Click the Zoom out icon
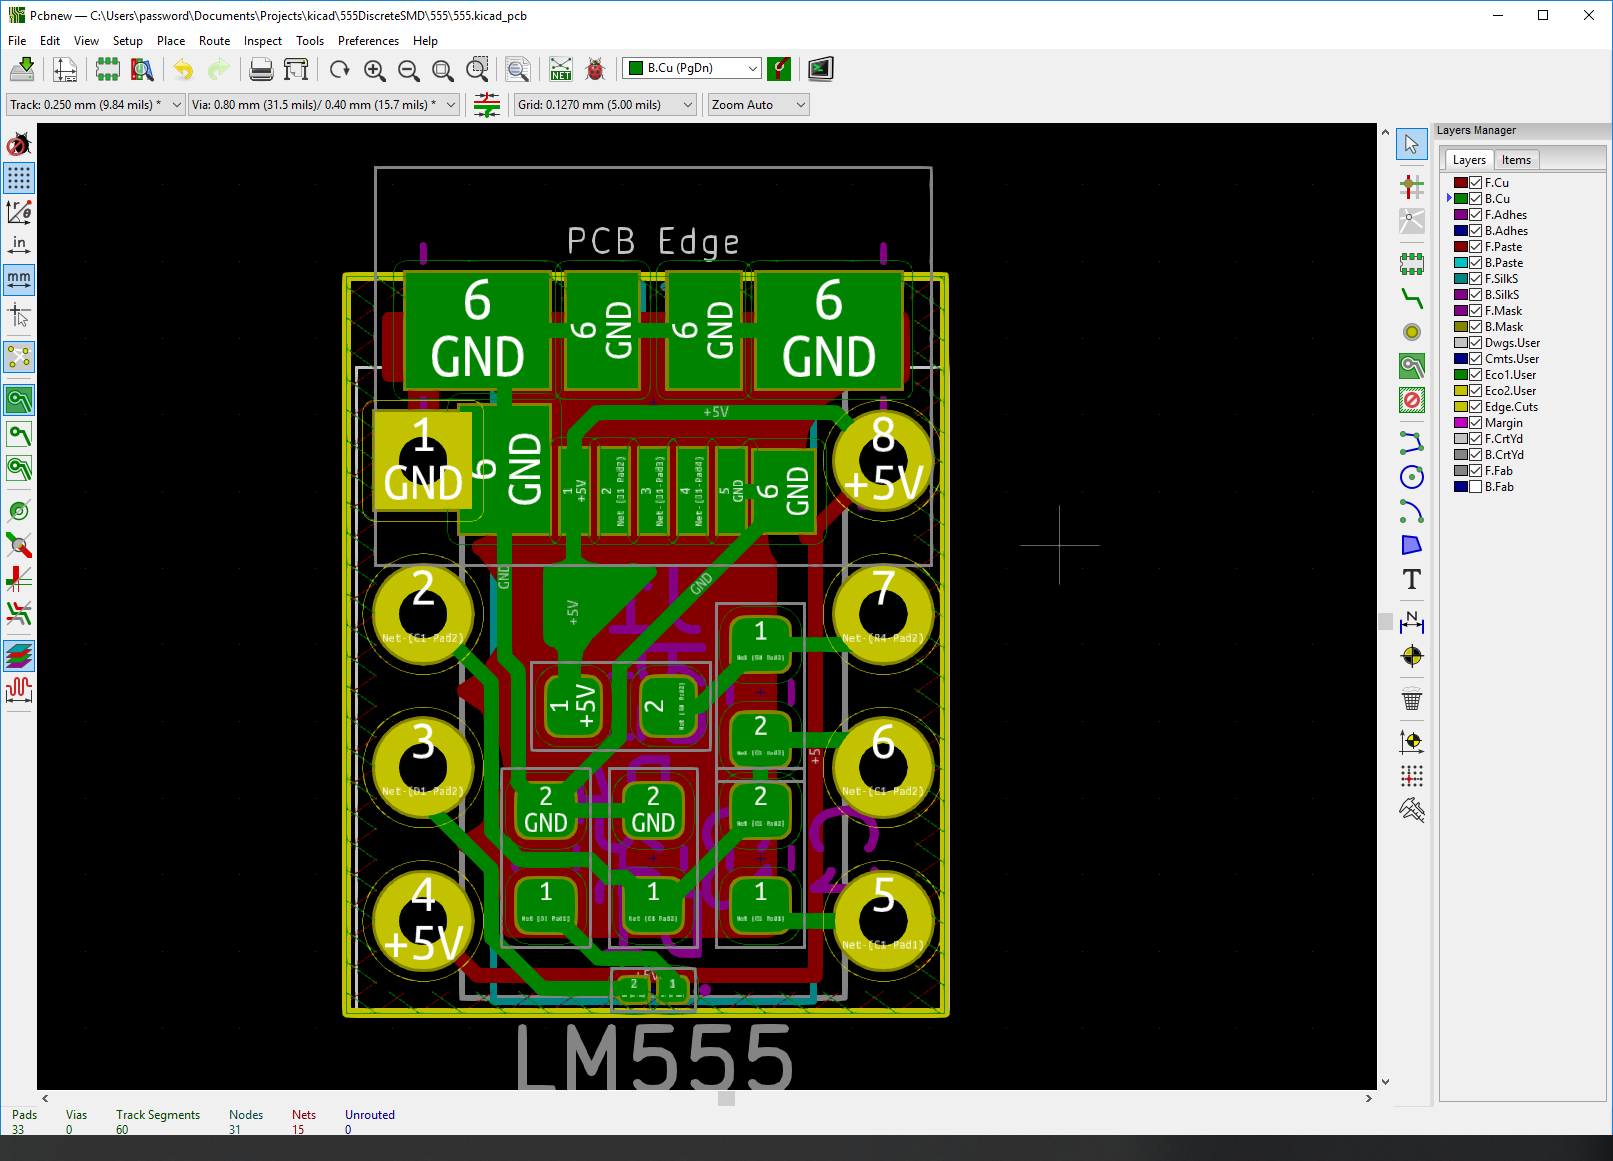This screenshot has height=1161, width=1613. (x=409, y=69)
